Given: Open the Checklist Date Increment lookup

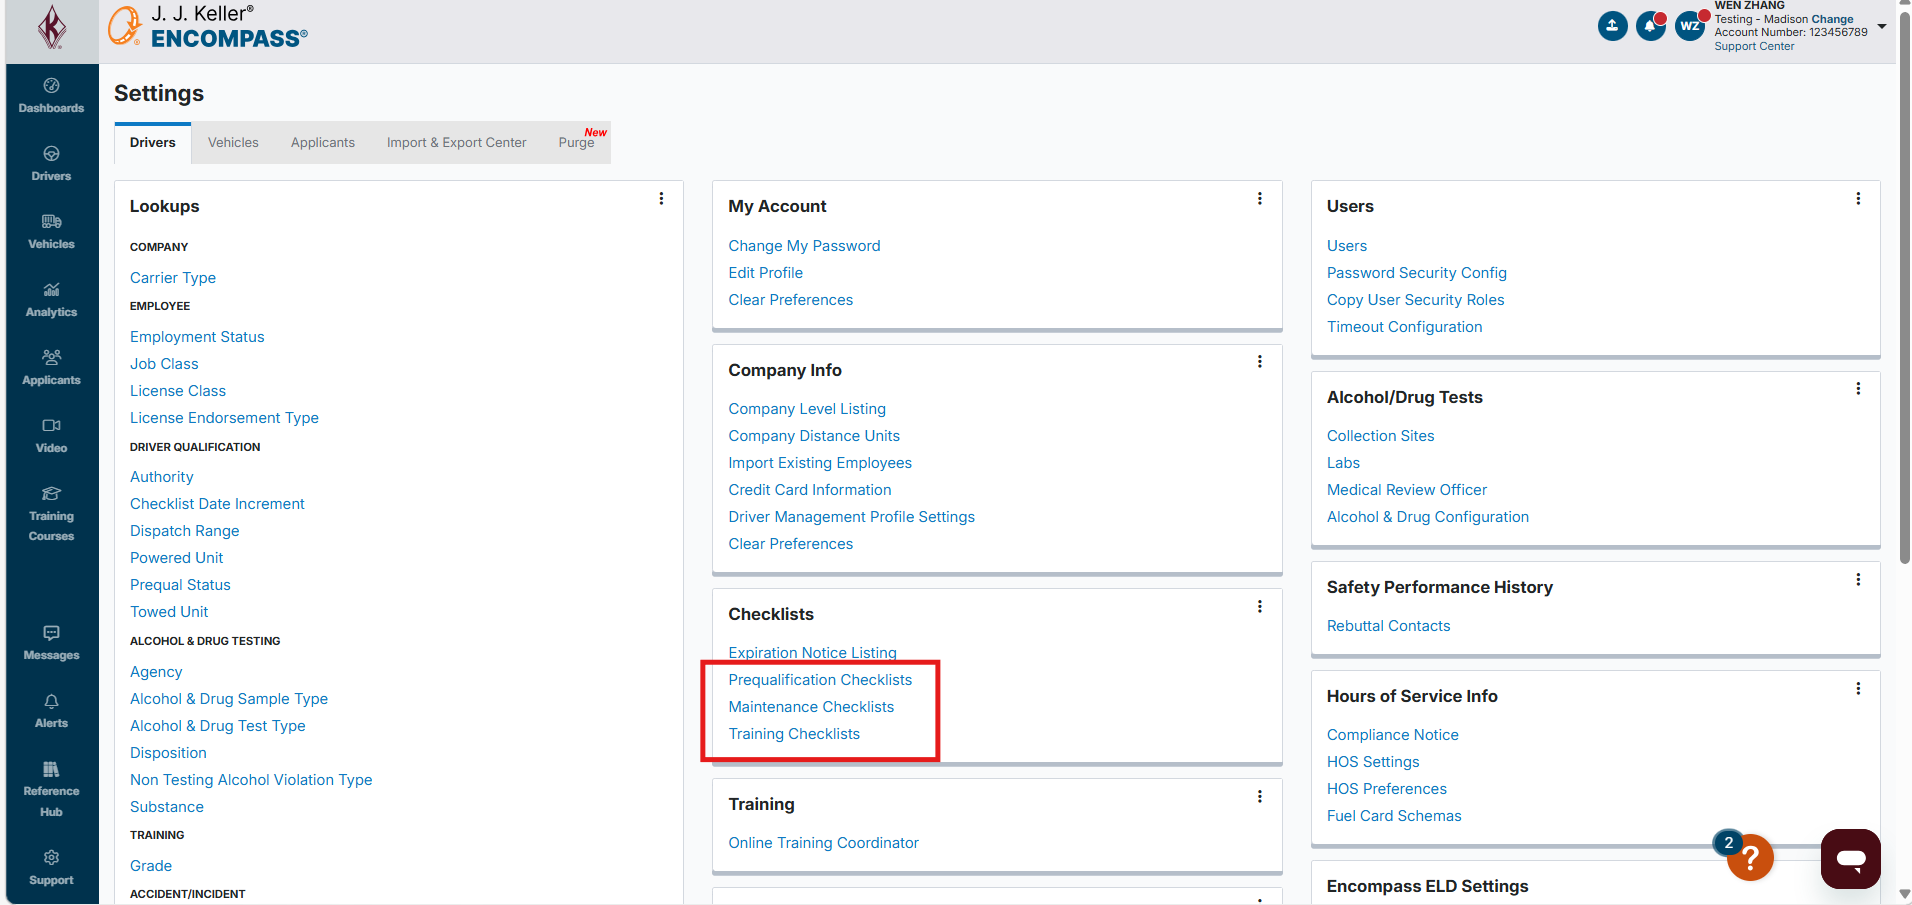Looking at the screenshot, I should click(217, 504).
